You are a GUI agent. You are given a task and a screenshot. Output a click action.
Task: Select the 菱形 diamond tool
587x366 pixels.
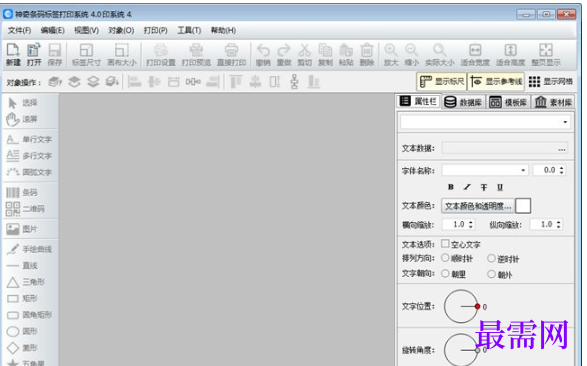pos(22,348)
